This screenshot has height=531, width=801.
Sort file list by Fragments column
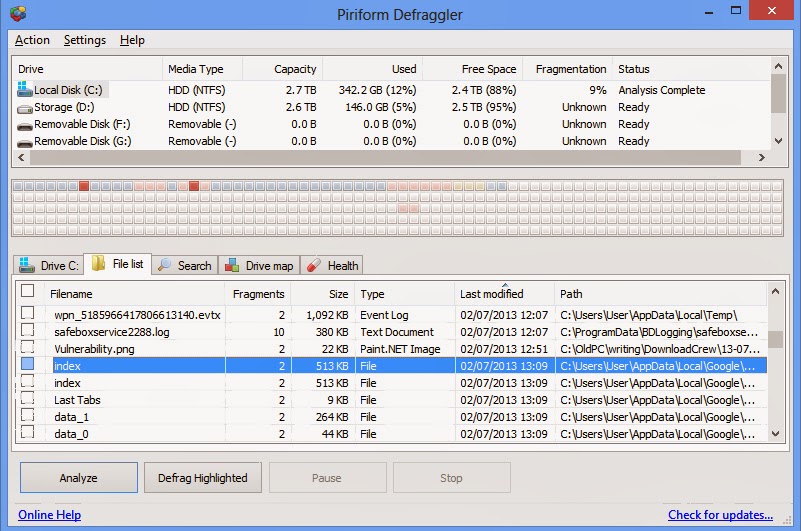tap(258, 294)
